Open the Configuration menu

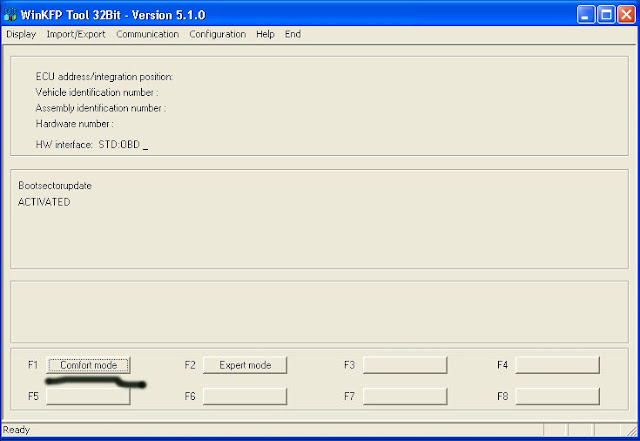coord(218,34)
